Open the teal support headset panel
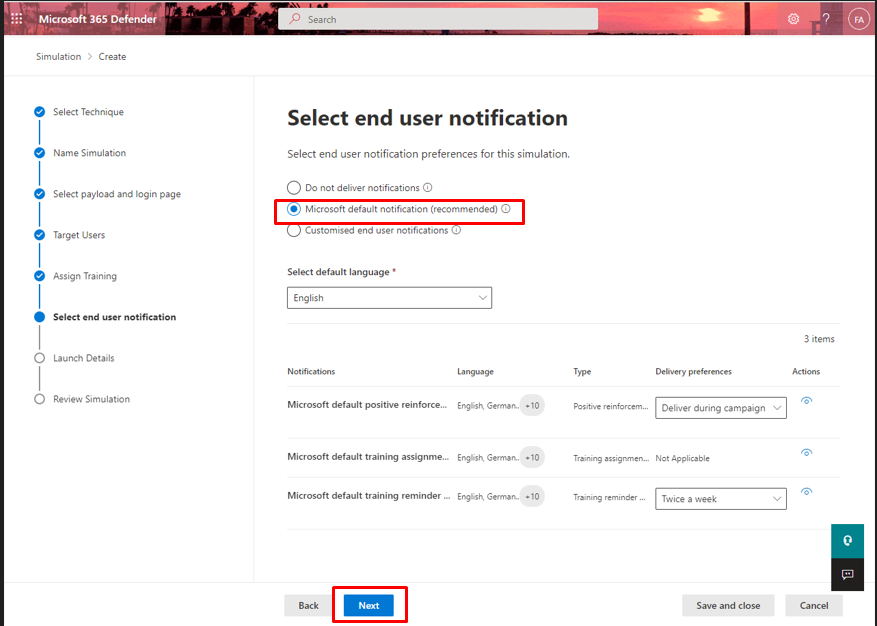Screen dimensions: 877x626 click(847, 540)
